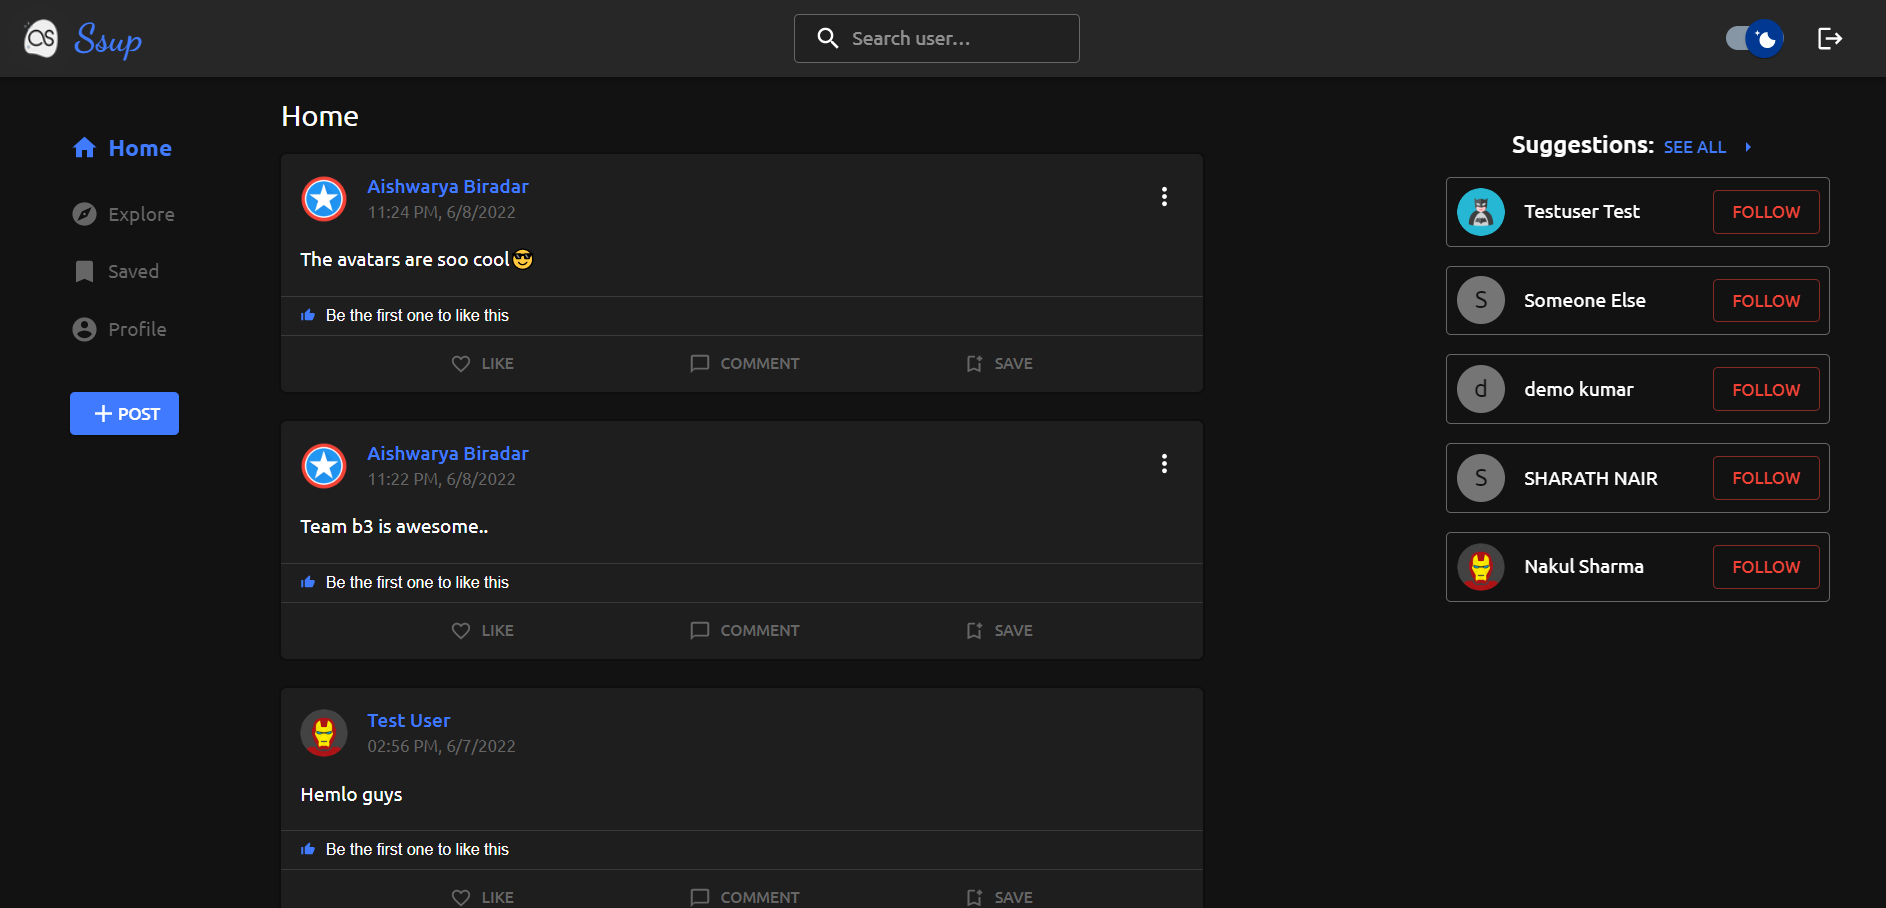Select the Saved posts bookmark icon
Image resolution: width=1886 pixels, height=908 pixels.
coord(84,271)
